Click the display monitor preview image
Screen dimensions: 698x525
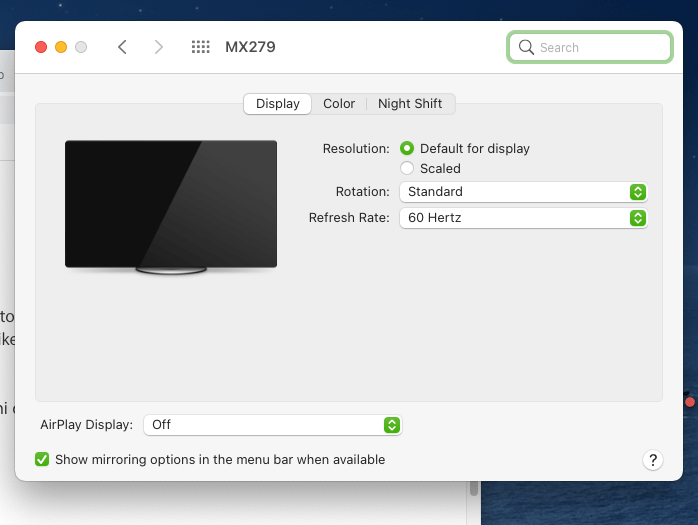pyautogui.click(x=171, y=207)
